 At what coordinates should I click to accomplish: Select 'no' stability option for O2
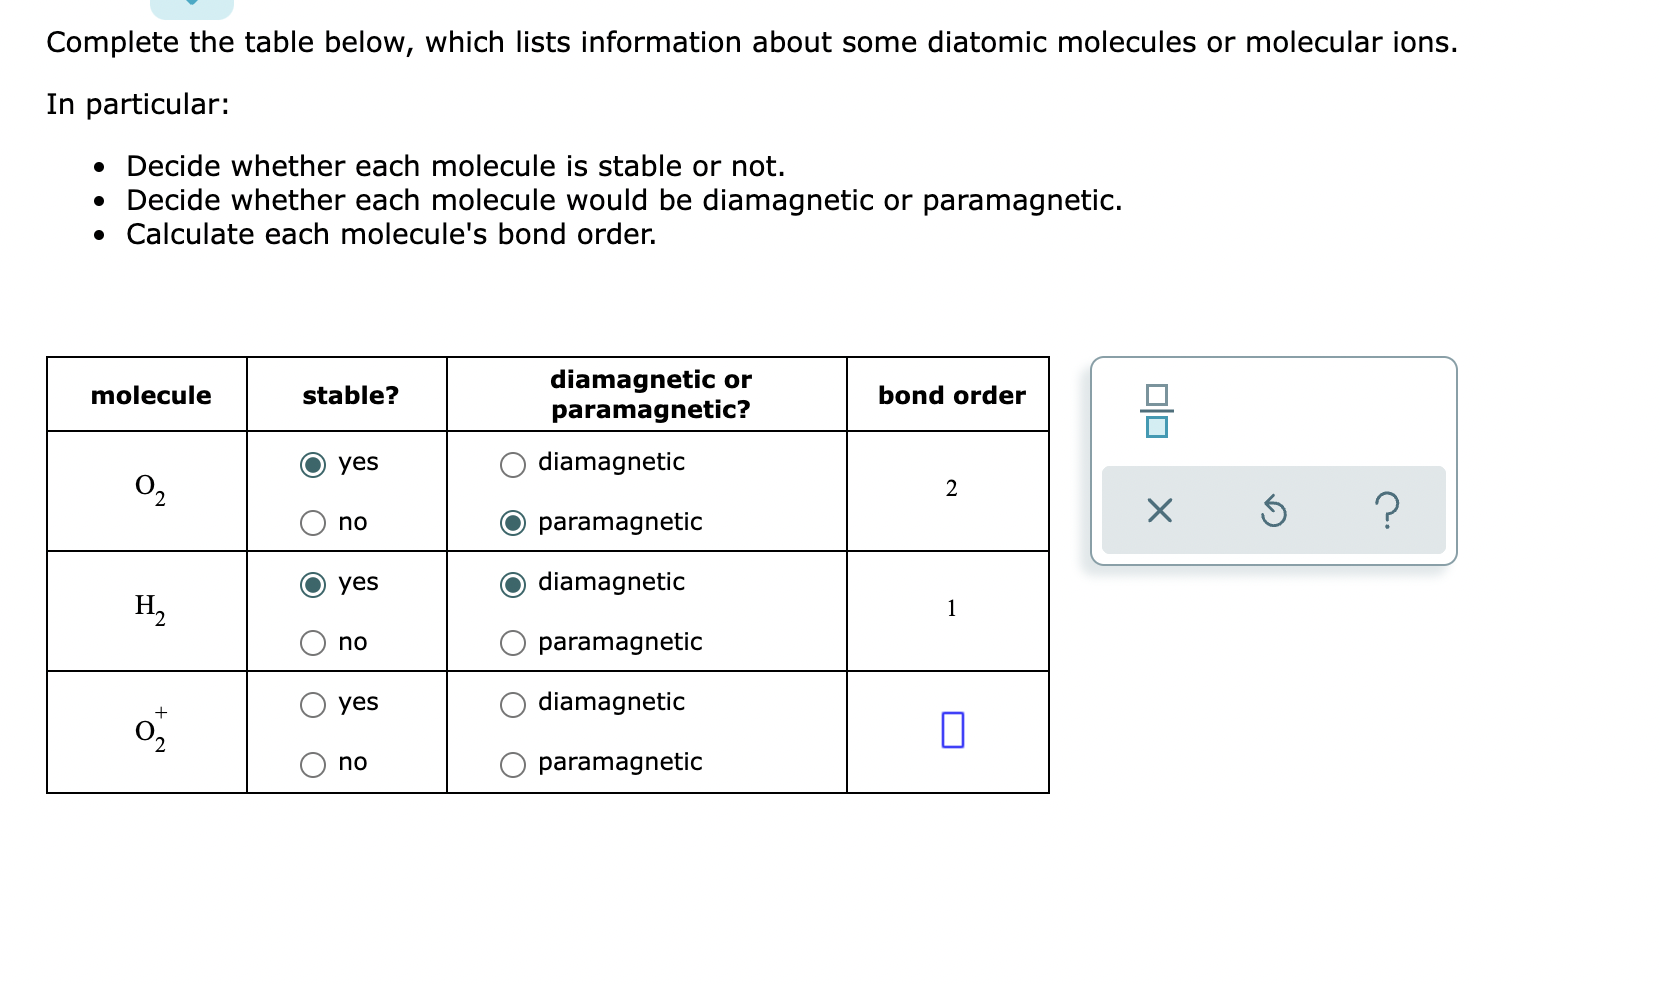[x=312, y=521]
